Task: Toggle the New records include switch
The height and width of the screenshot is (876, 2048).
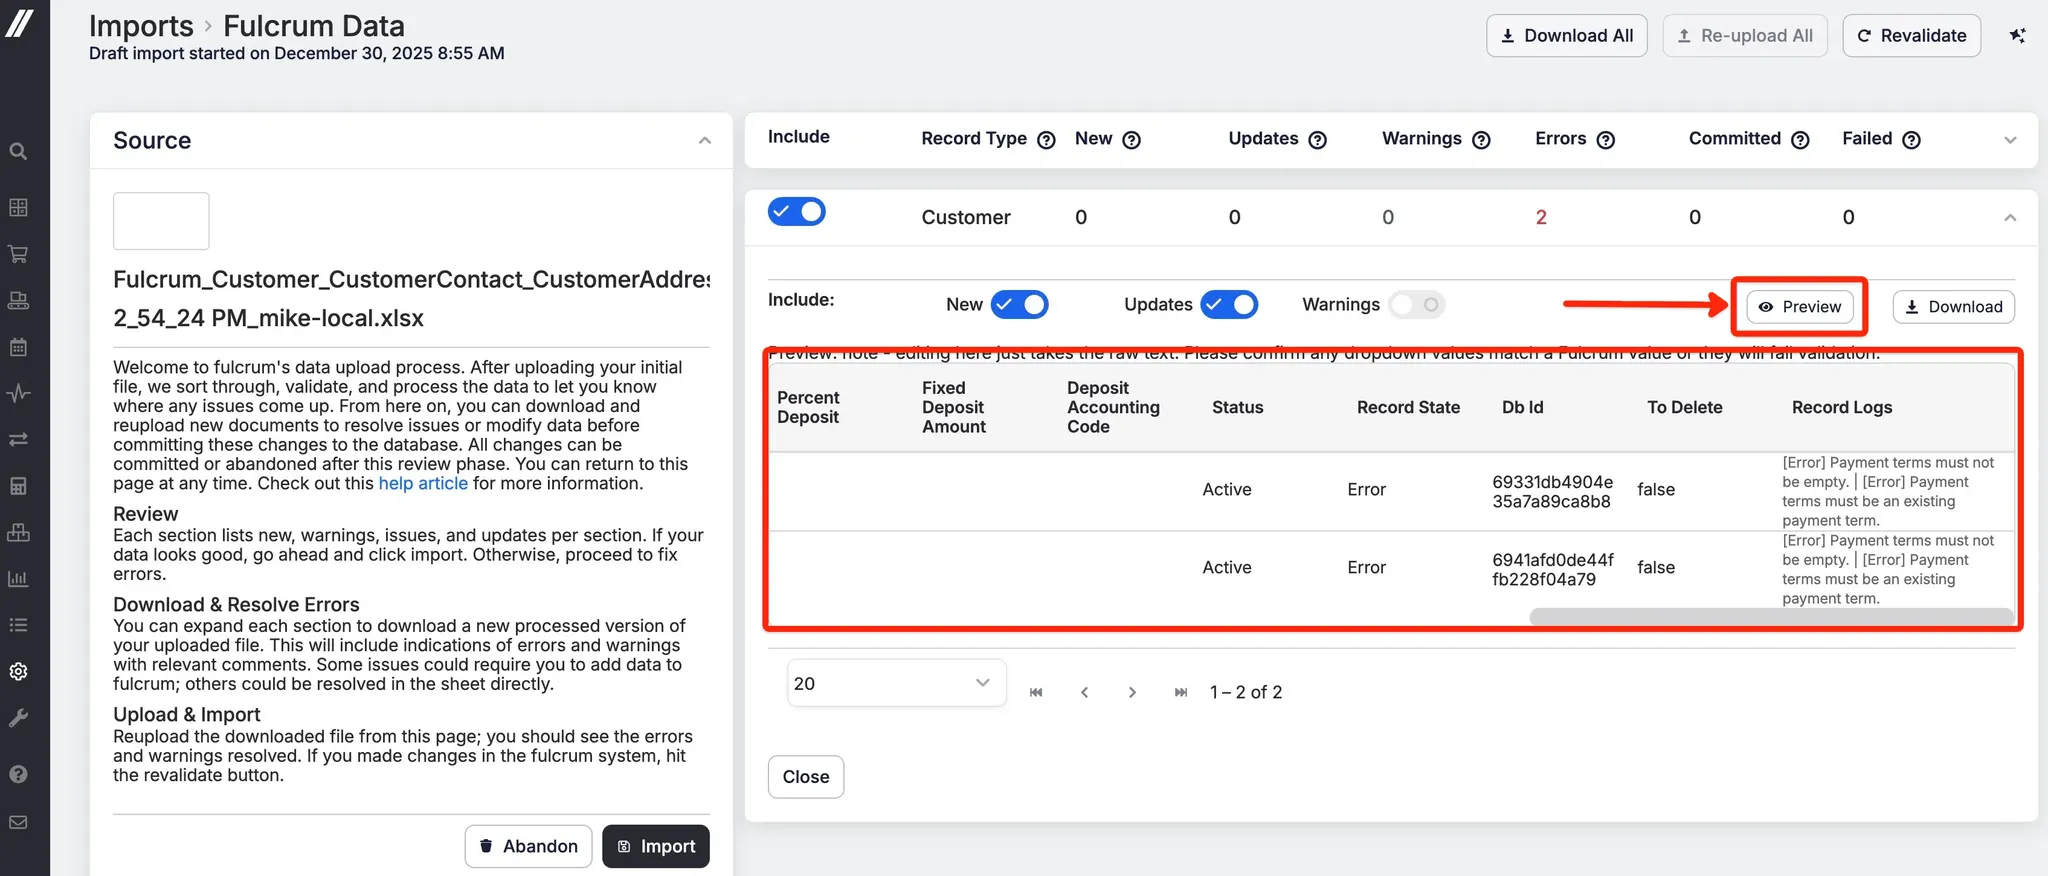Action: (x=1019, y=304)
